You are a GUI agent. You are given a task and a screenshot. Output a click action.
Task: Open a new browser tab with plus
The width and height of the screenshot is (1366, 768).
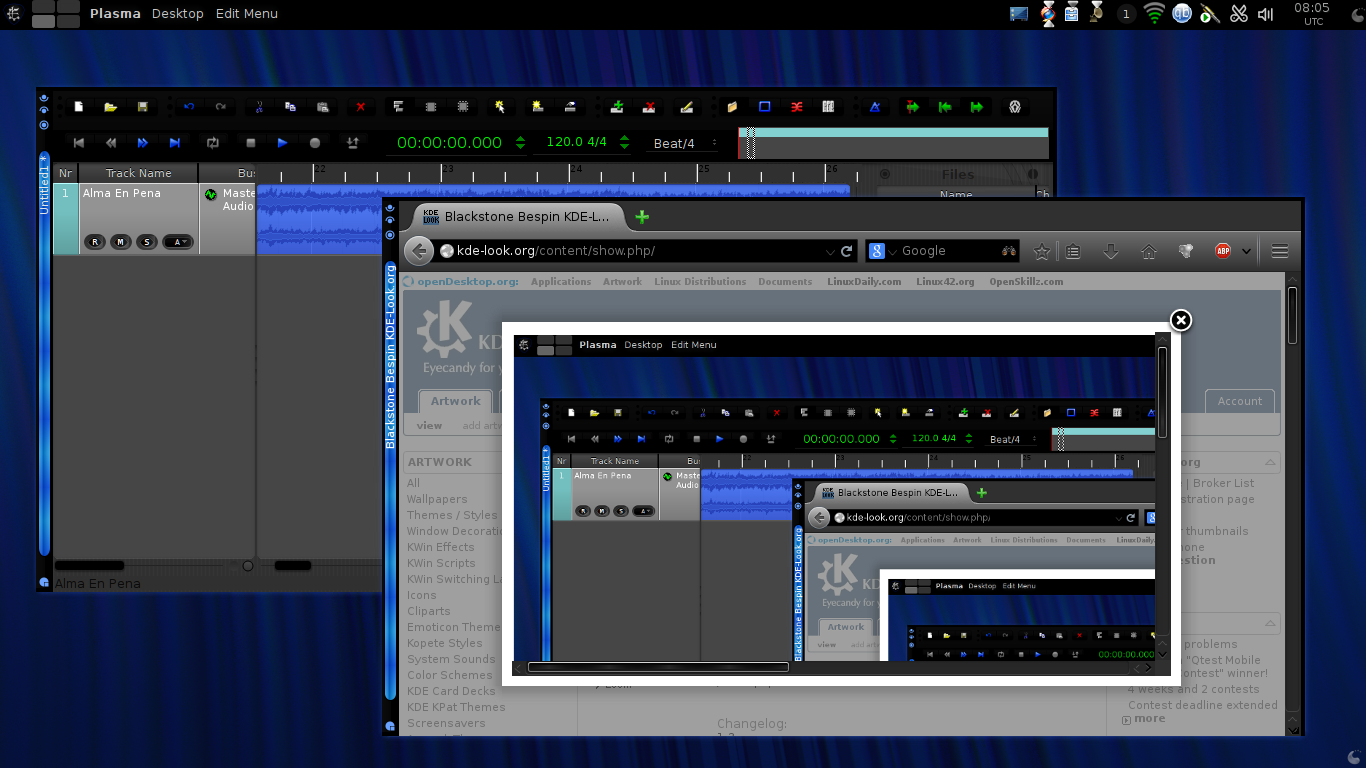pyautogui.click(x=642, y=216)
